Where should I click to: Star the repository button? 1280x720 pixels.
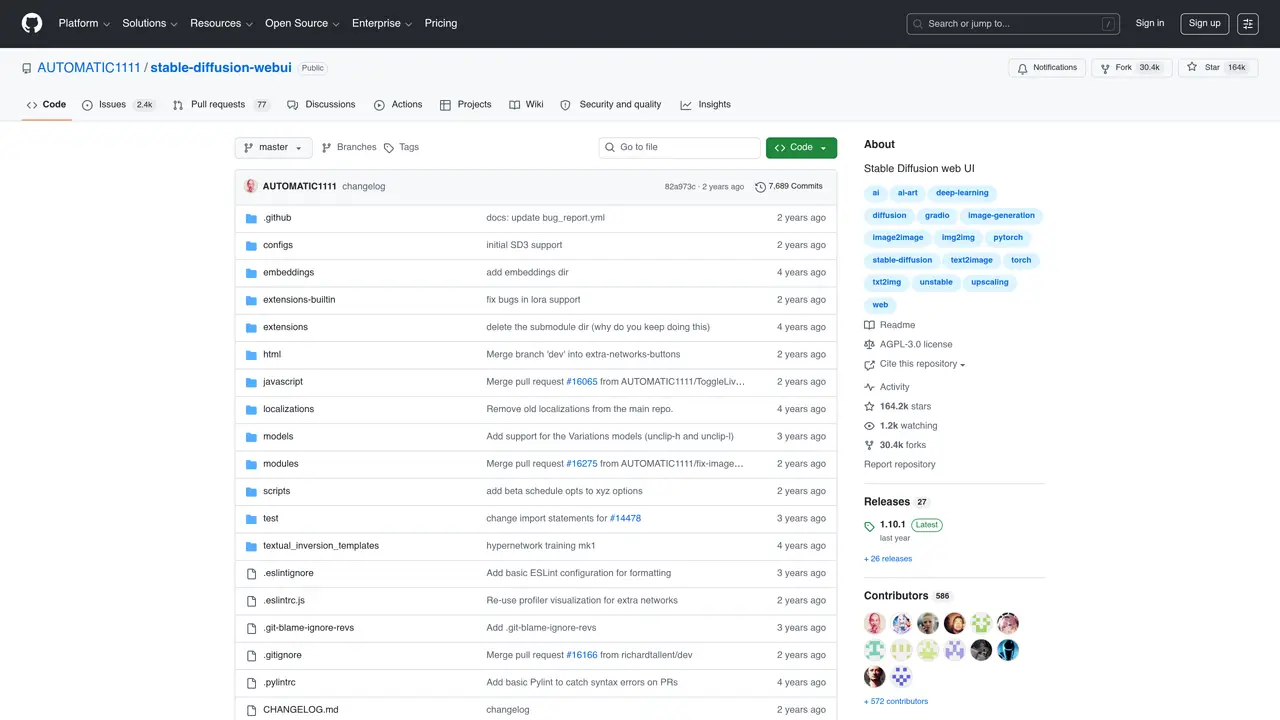point(1216,68)
